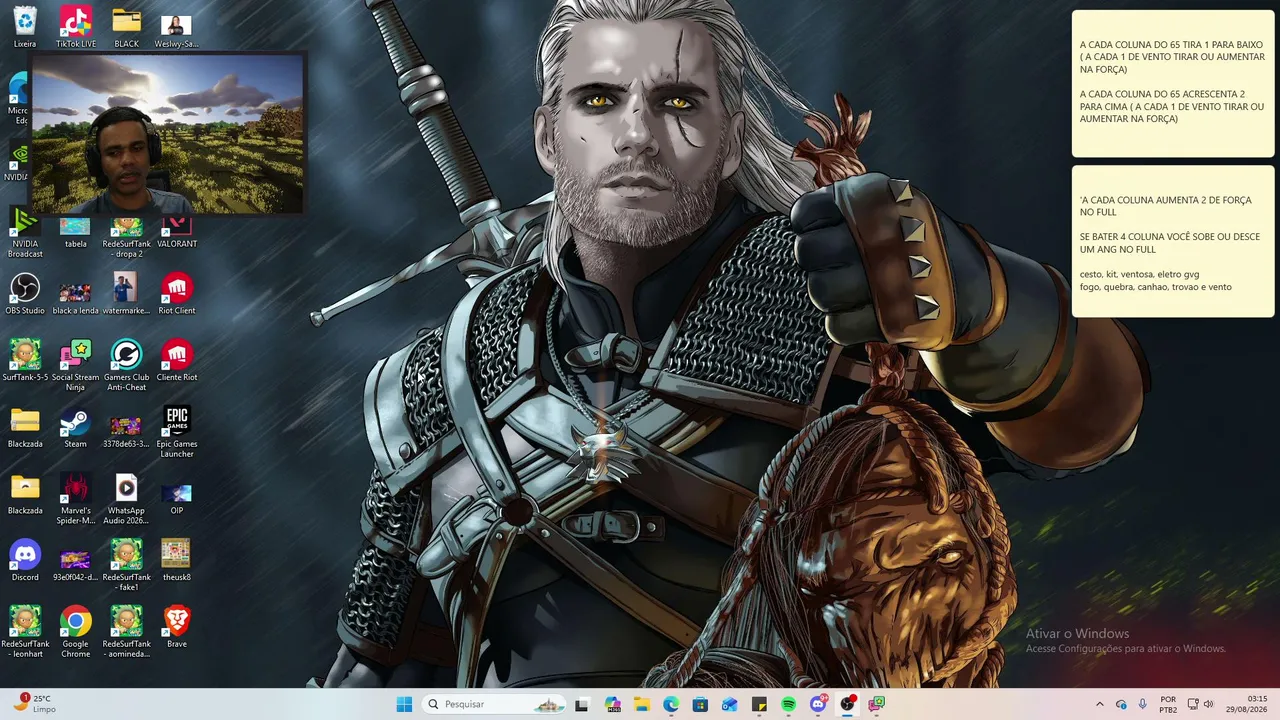The image size is (1280, 720).
Task: Open Microsoft Edge from the taskbar
Action: (671, 704)
